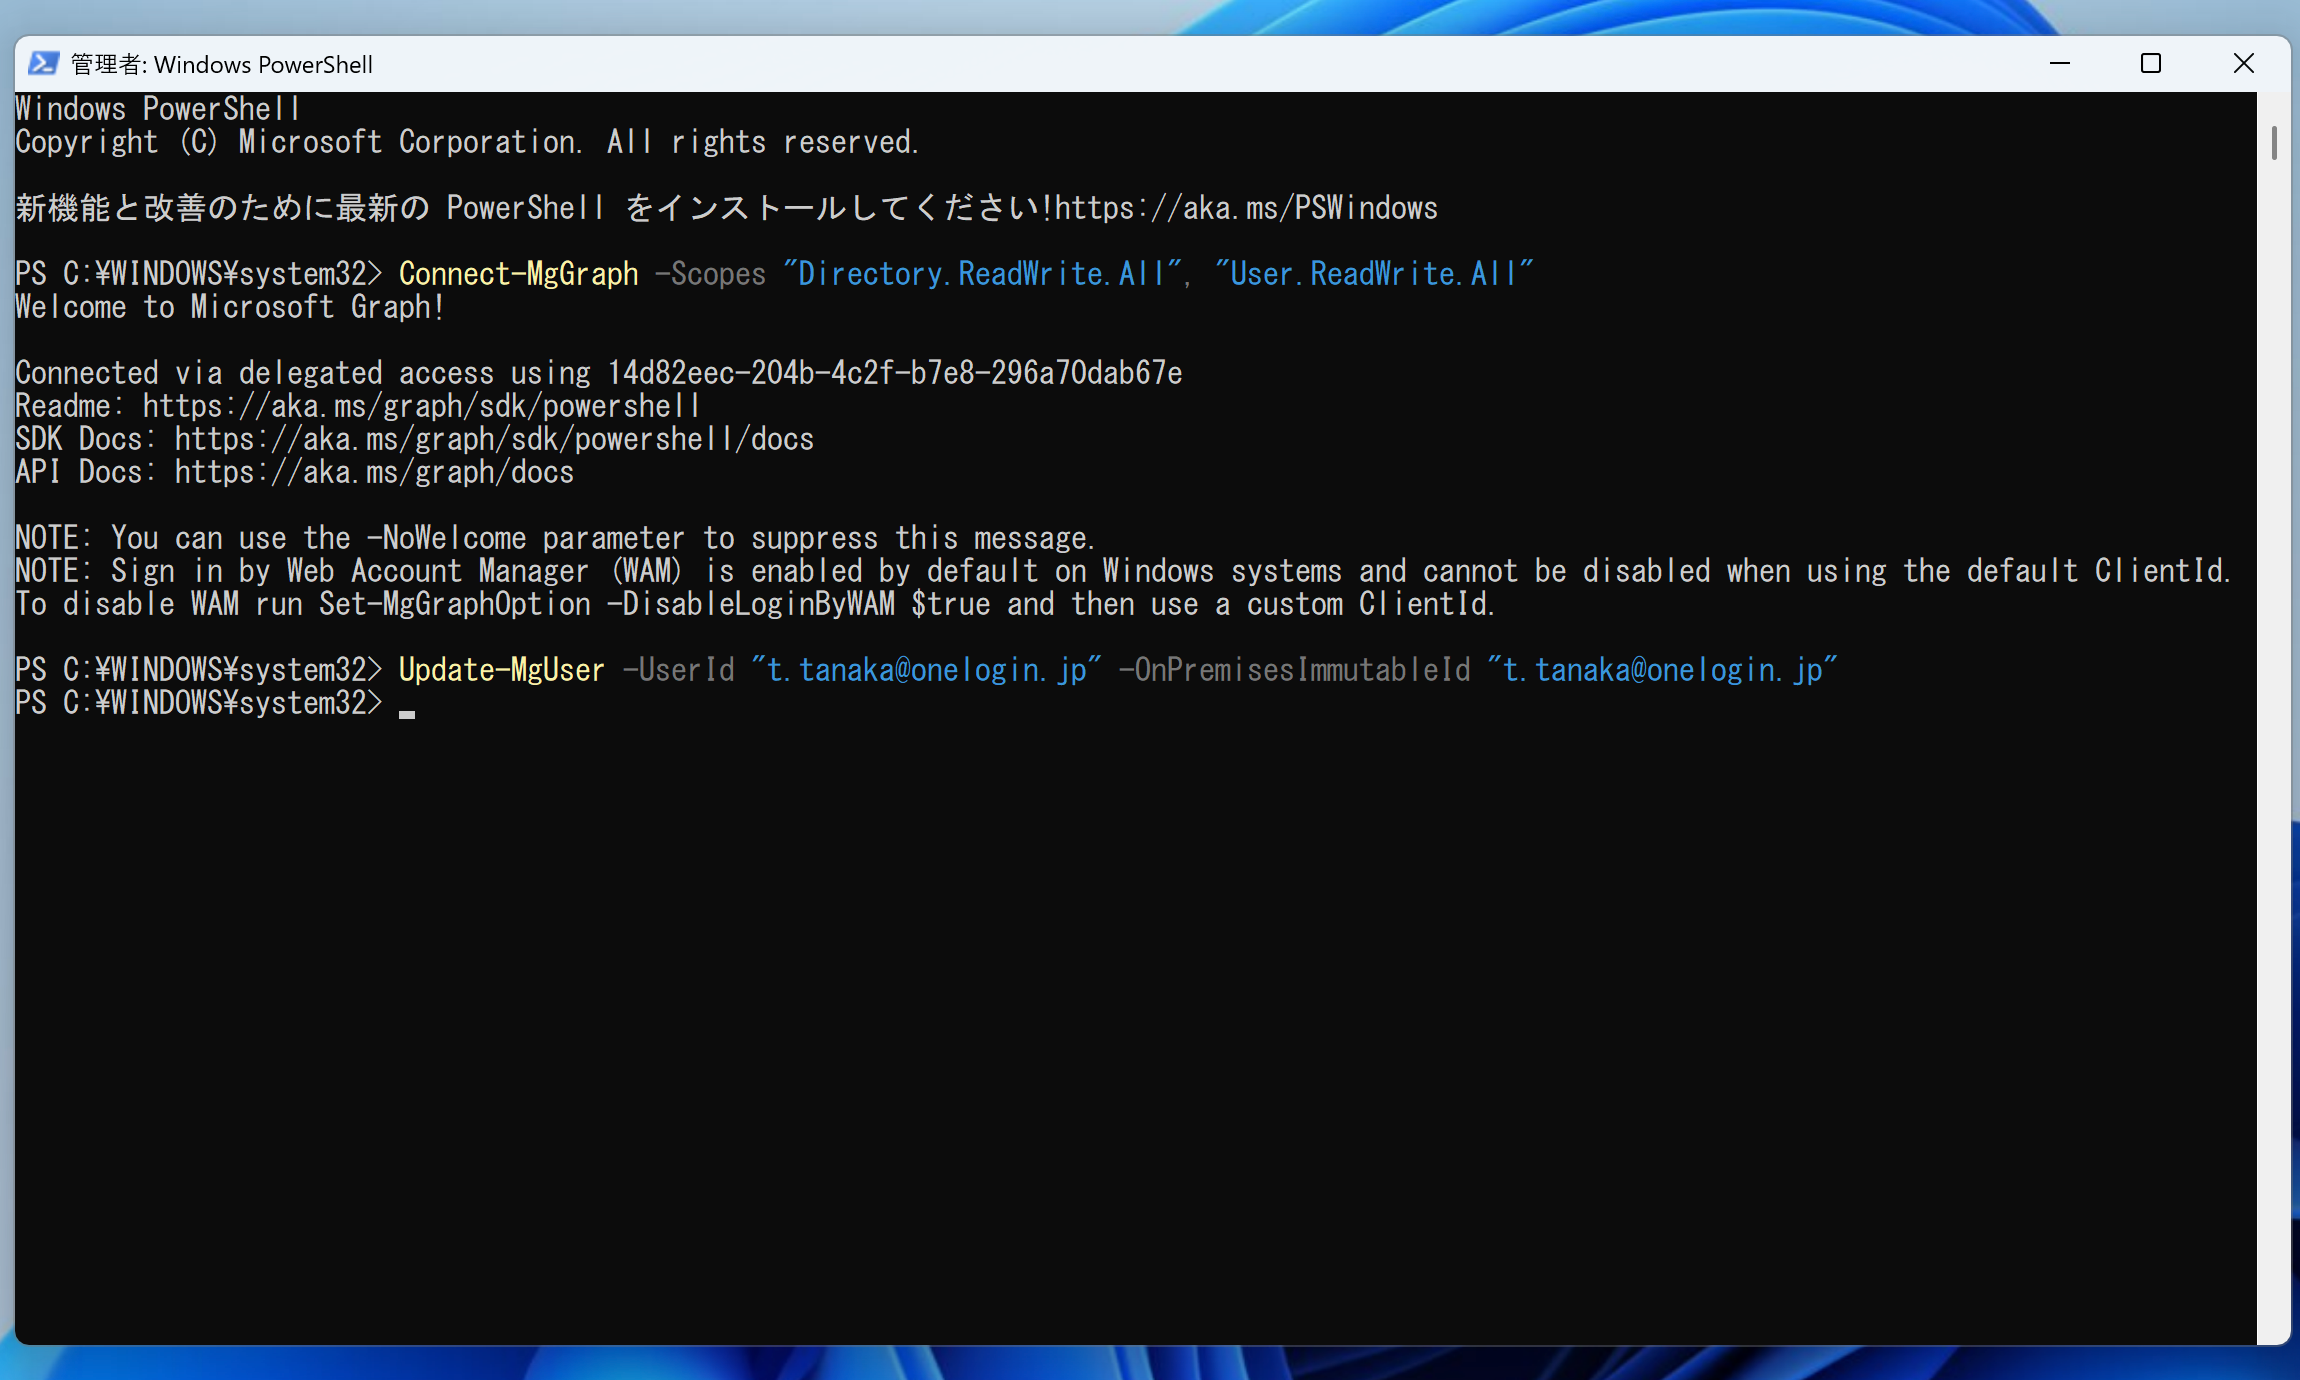
Task: Click the -OnPremisesImmutableId parameter
Action: (1294, 670)
